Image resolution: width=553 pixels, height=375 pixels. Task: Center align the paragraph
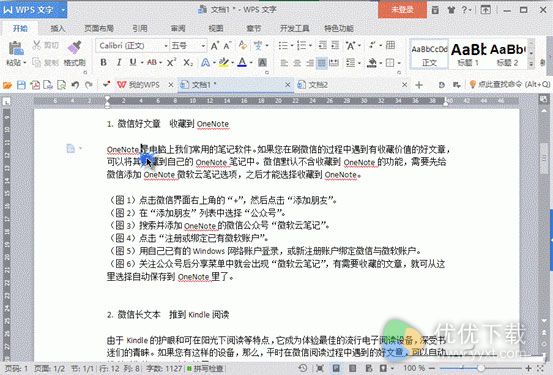click(x=297, y=63)
